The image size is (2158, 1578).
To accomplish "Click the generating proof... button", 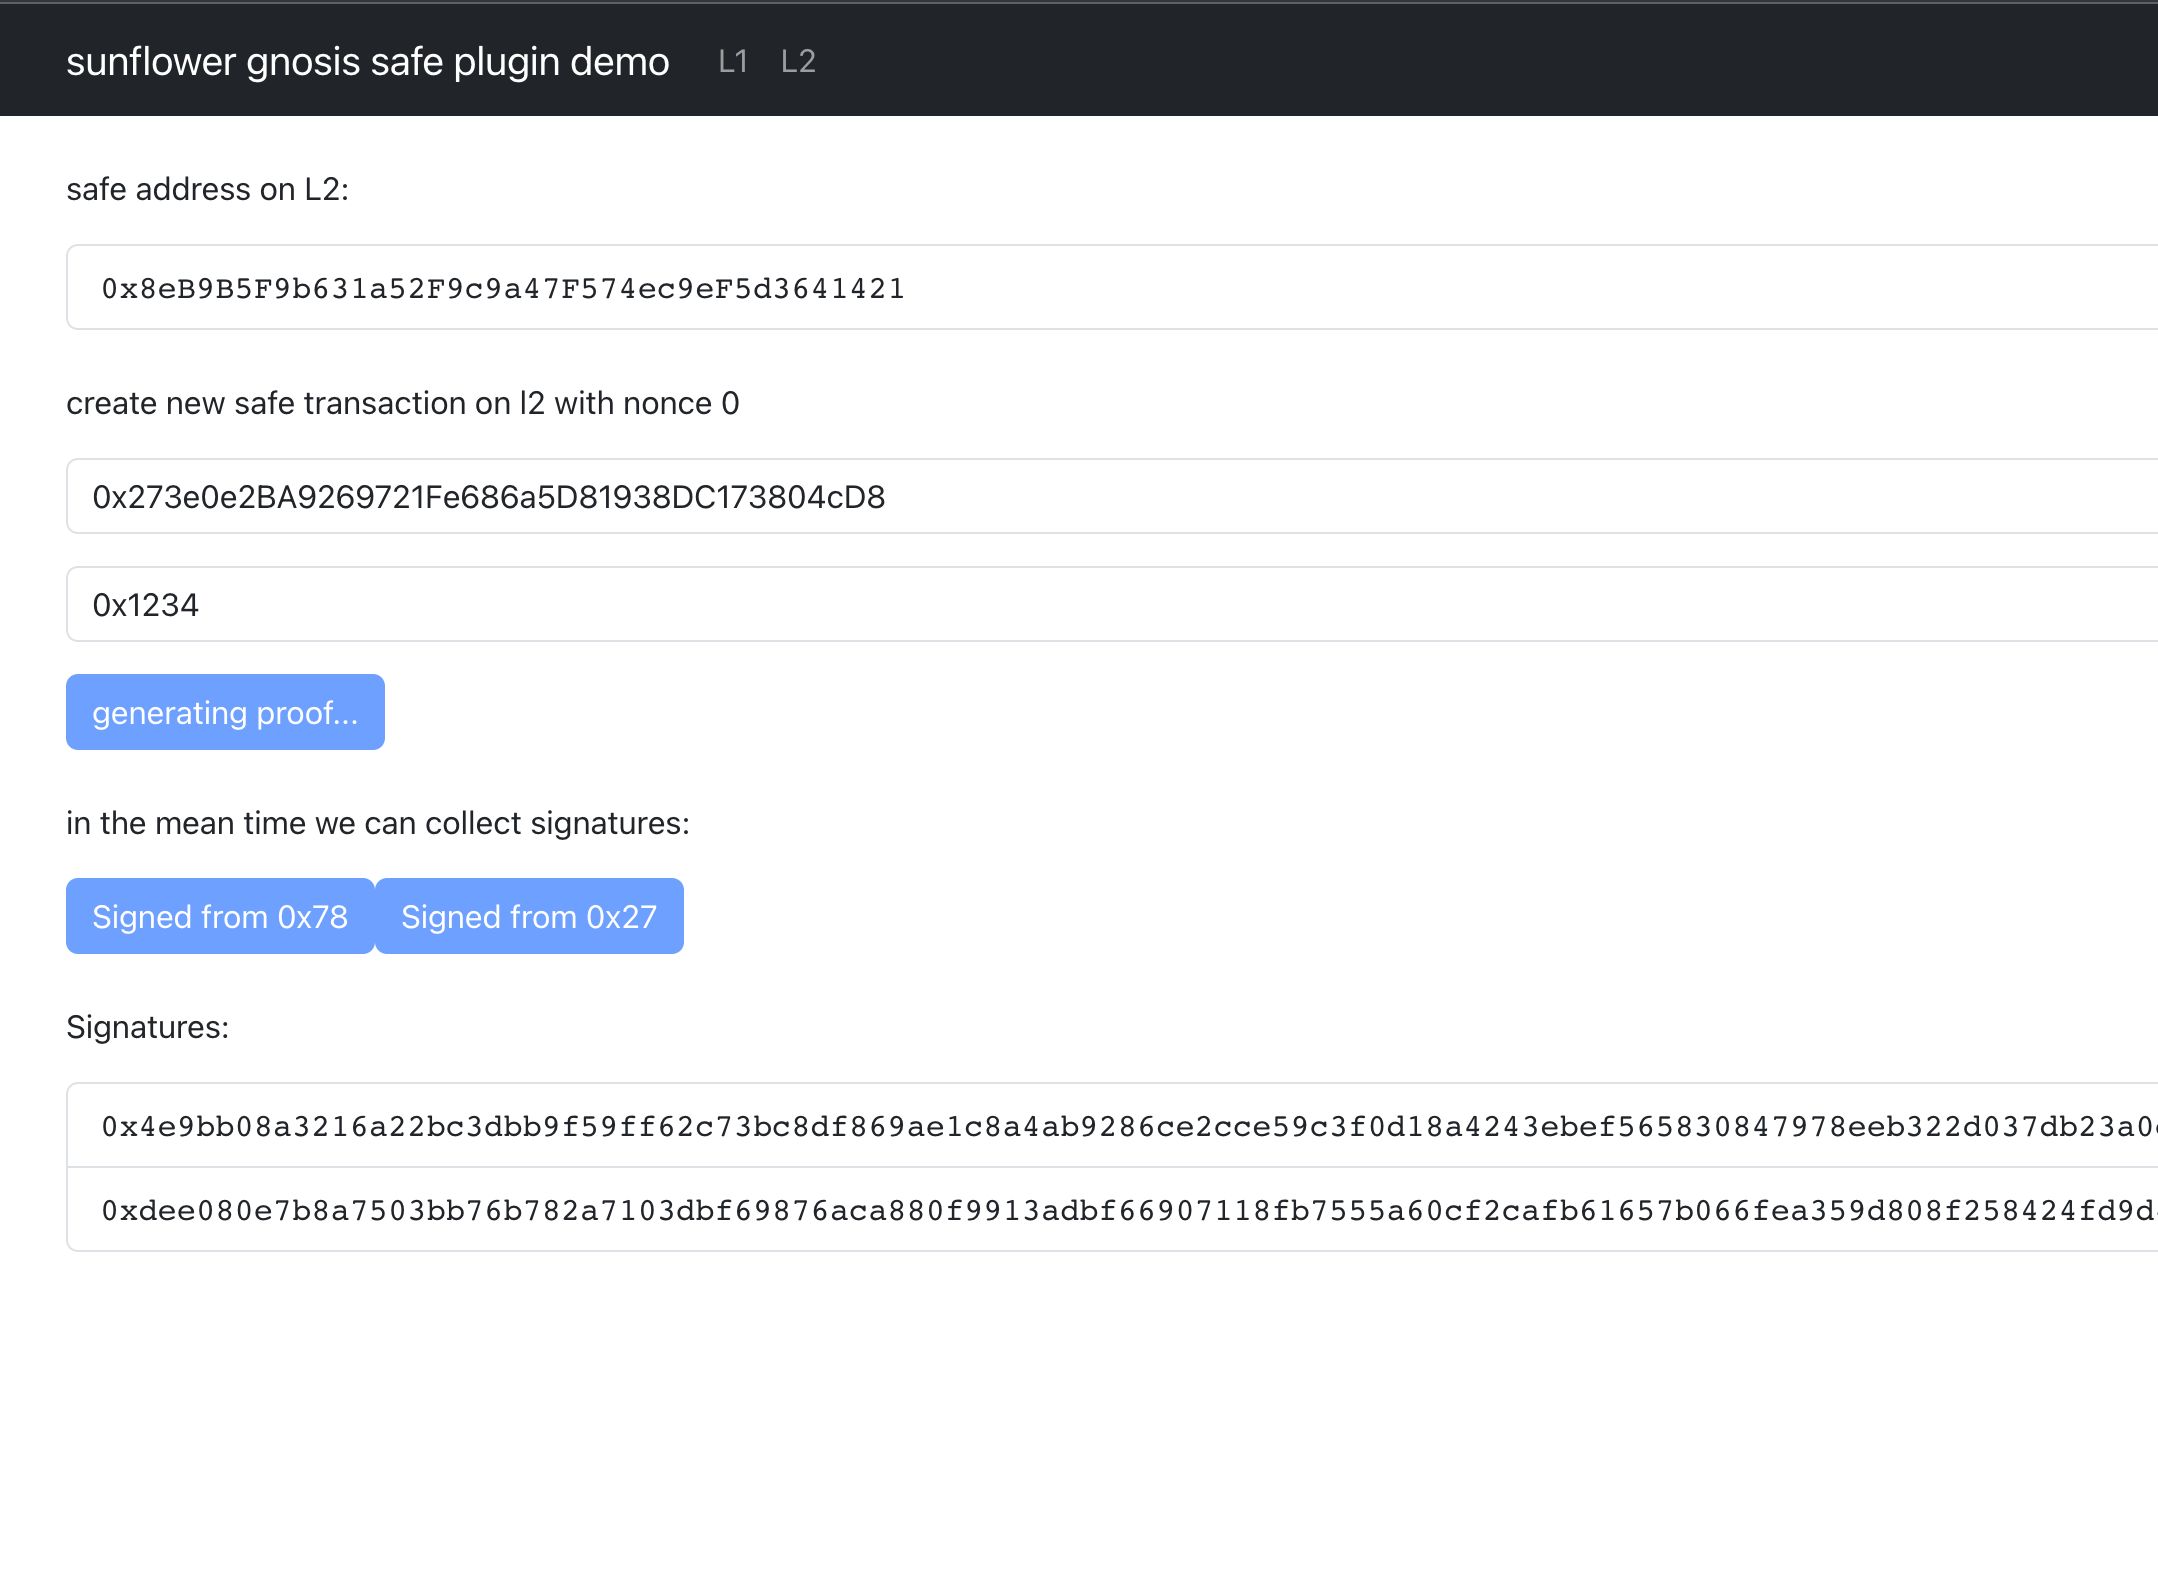I will click(x=225, y=712).
